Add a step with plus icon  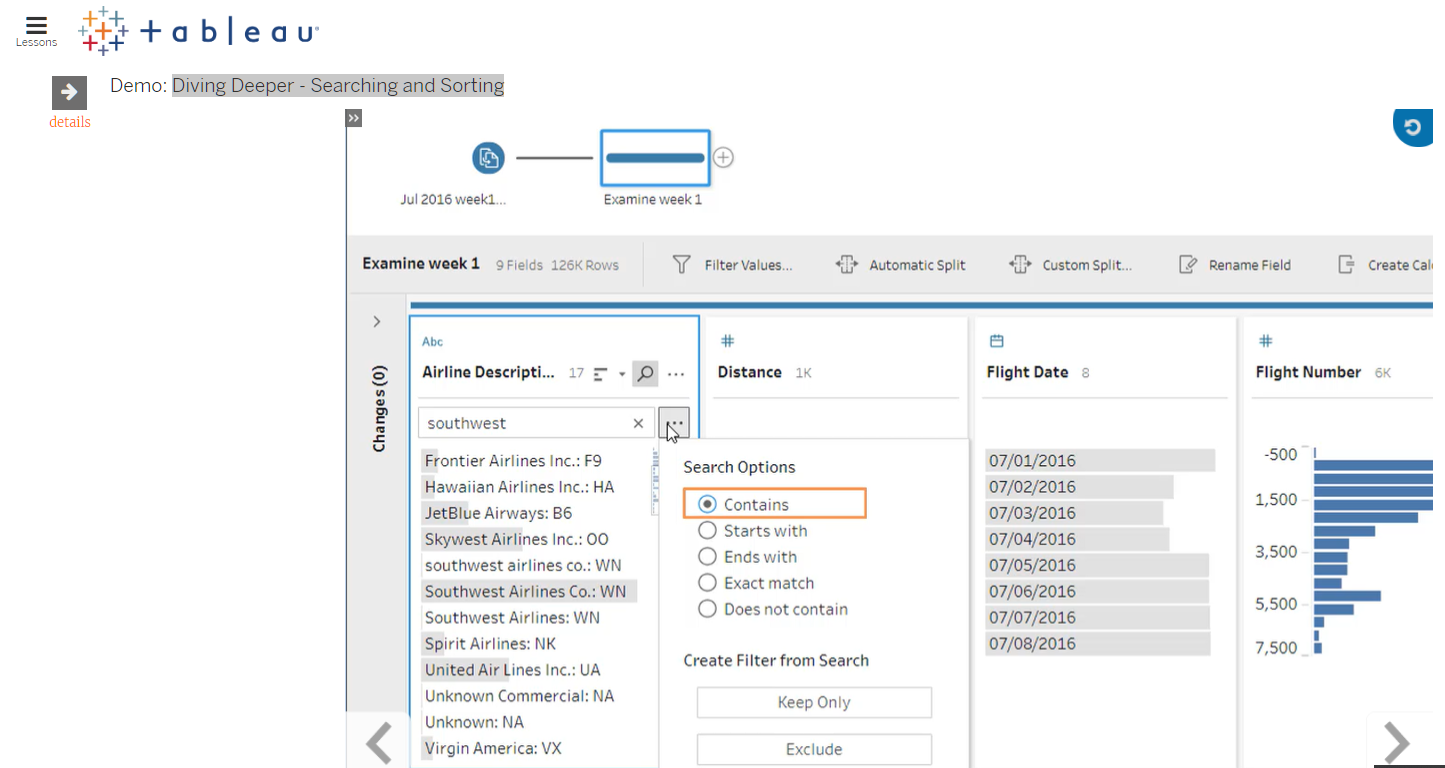[724, 158]
